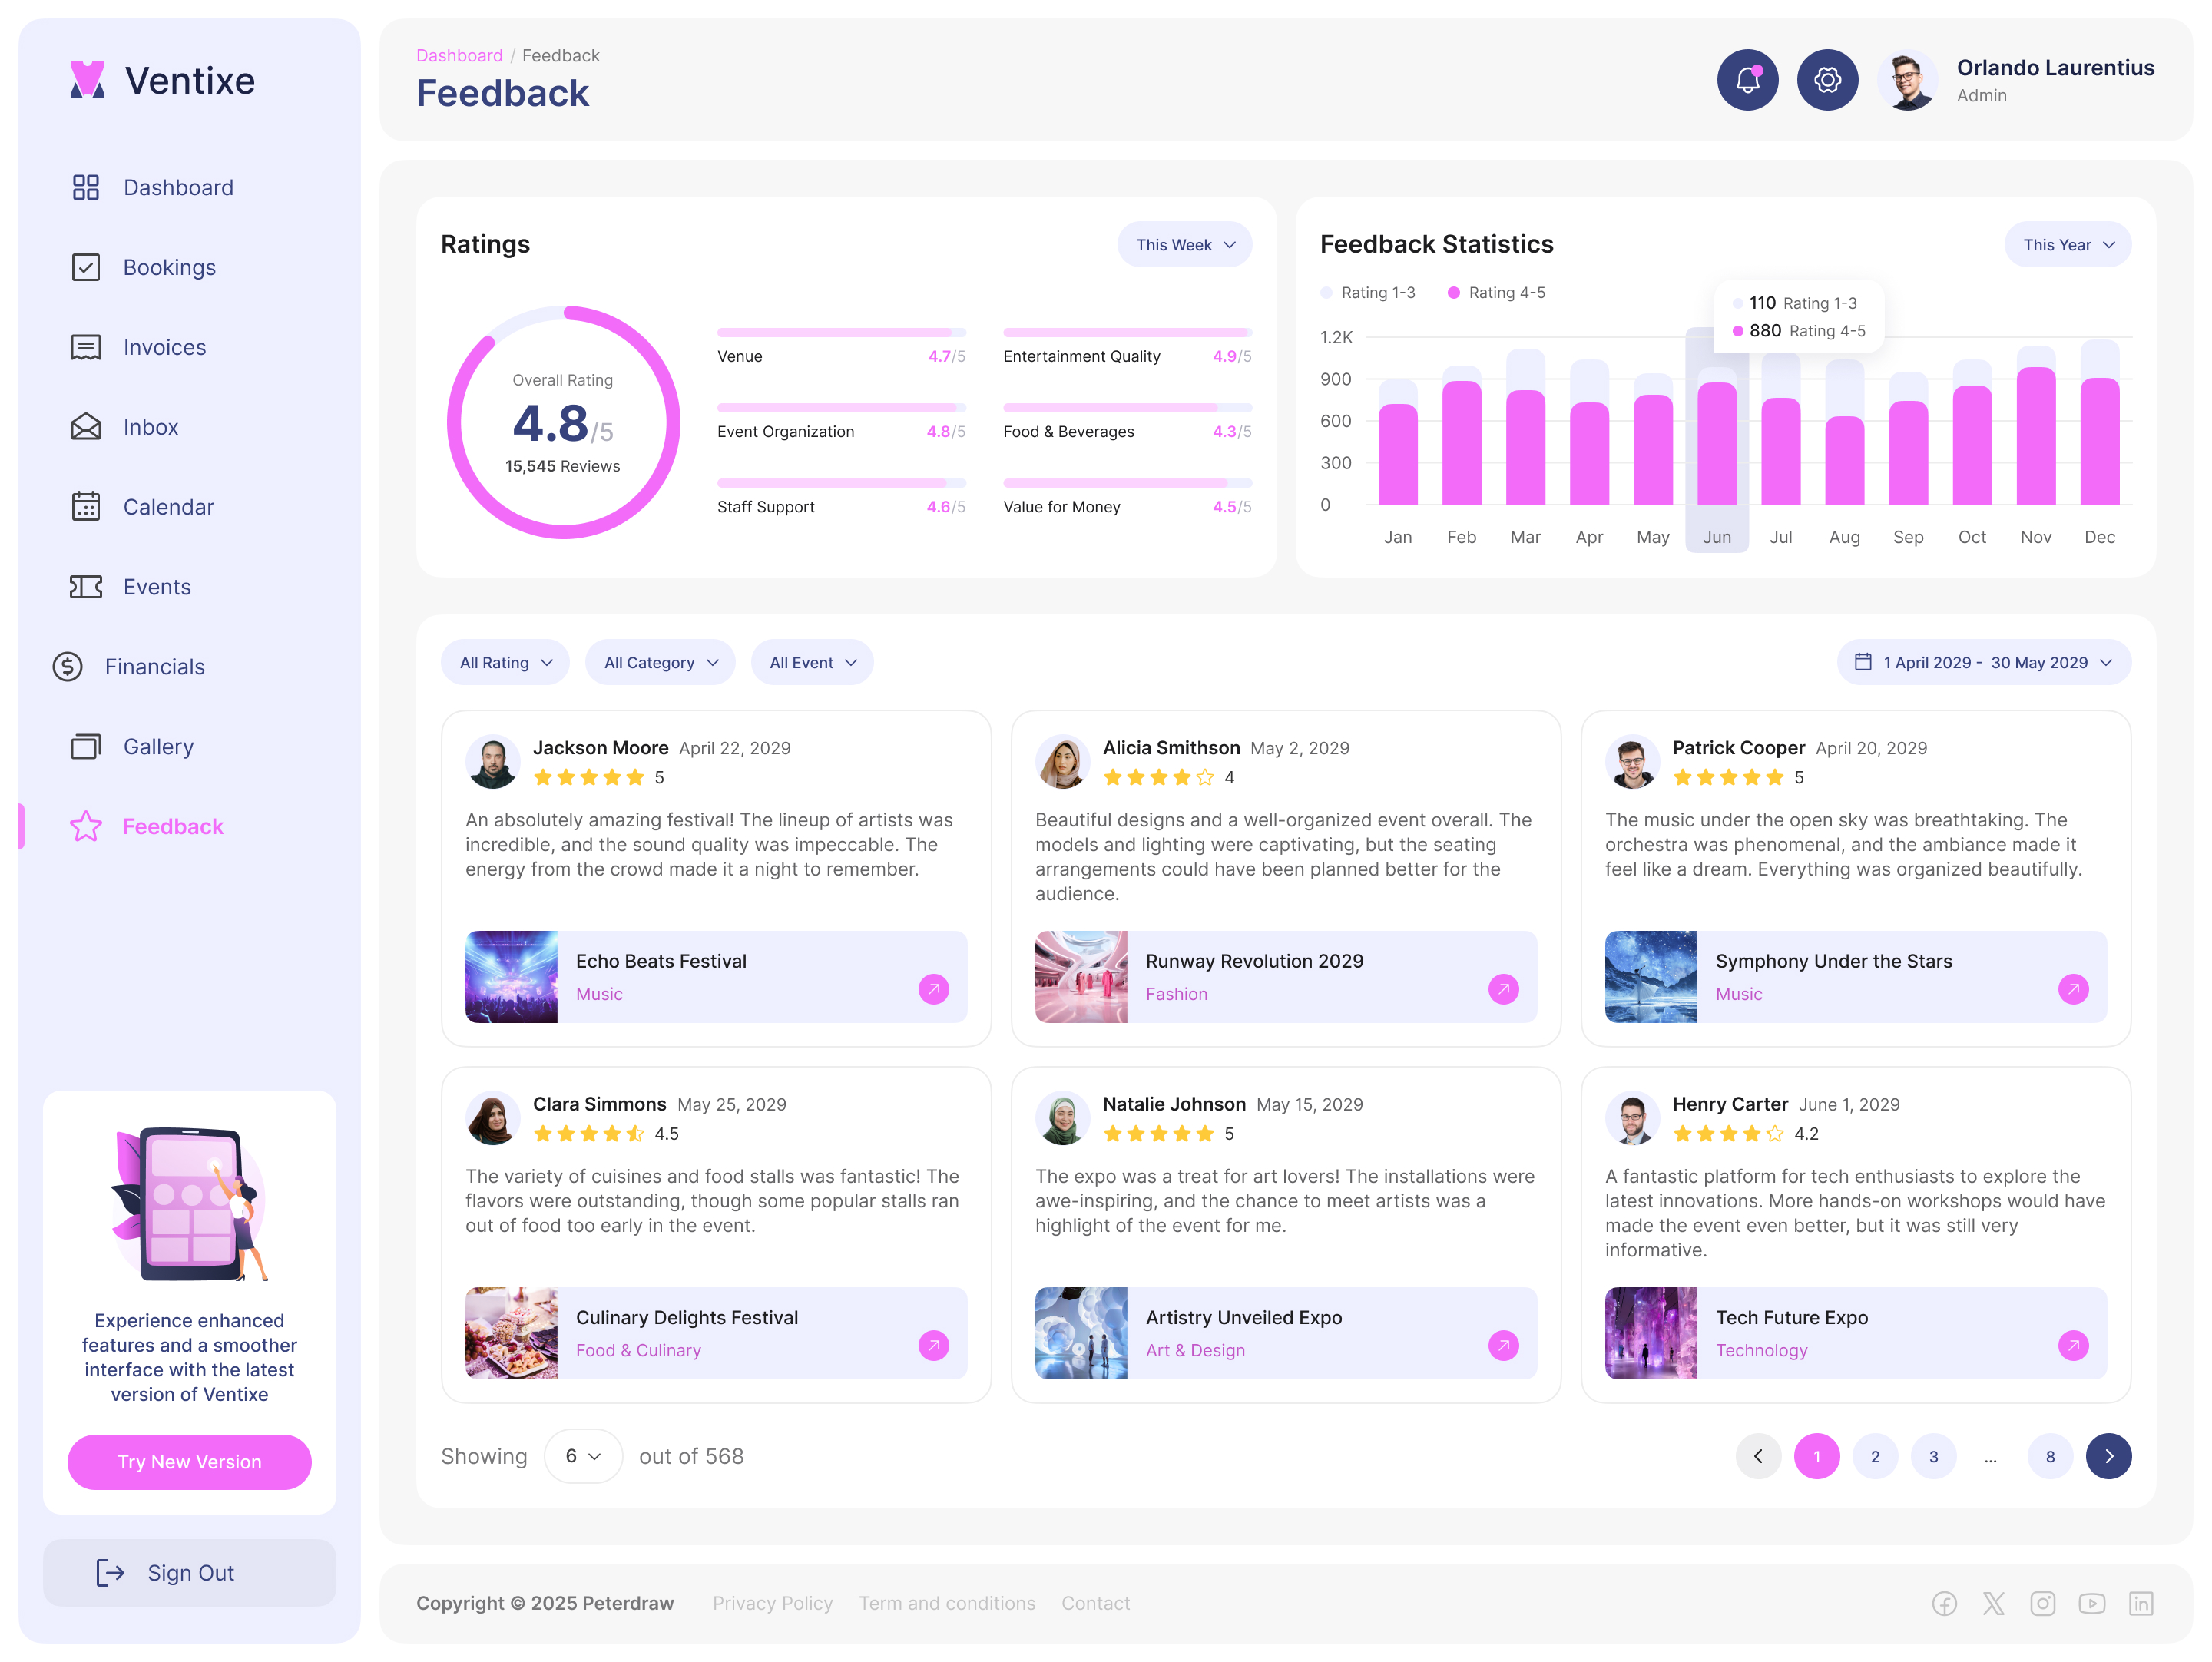The height and width of the screenshot is (1662, 2212).
Task: Open the Events ticket icon
Action: 86,587
